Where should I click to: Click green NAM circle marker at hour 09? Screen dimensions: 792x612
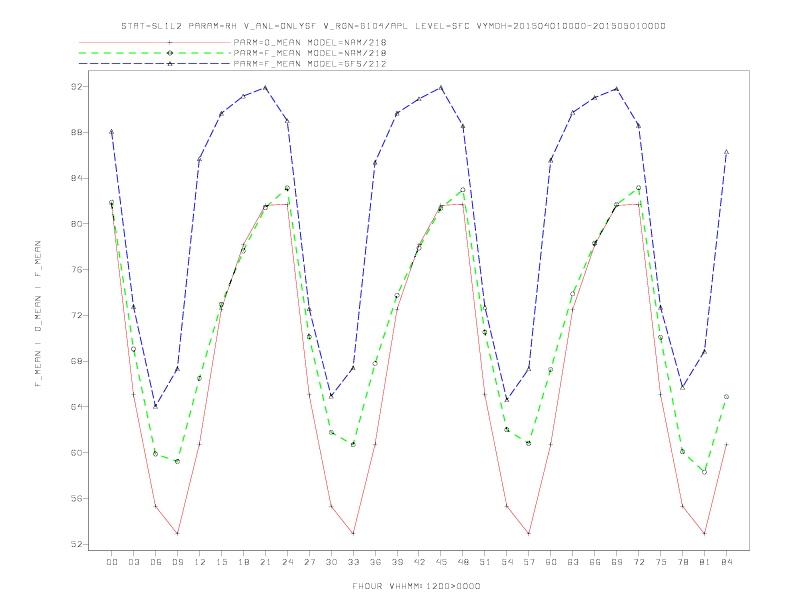coord(177,462)
